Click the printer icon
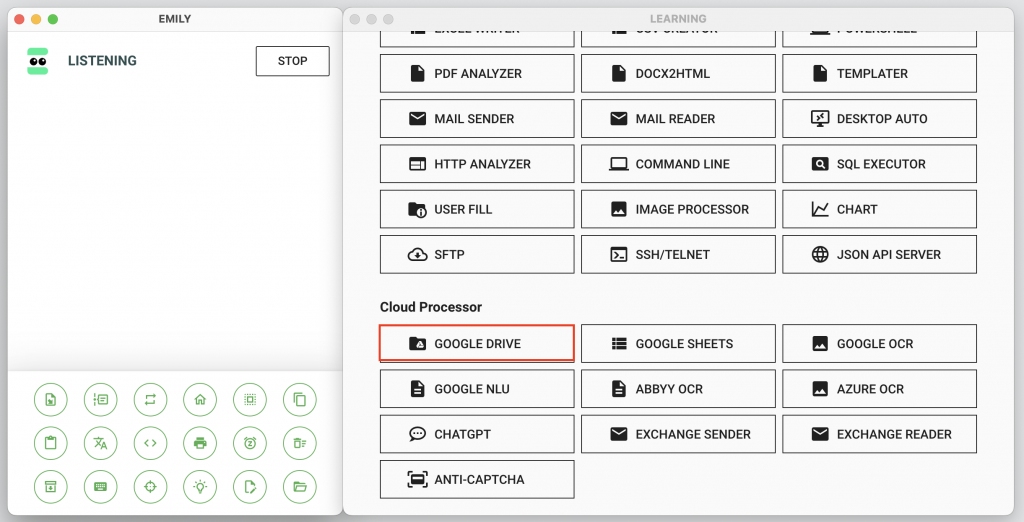 [200, 443]
